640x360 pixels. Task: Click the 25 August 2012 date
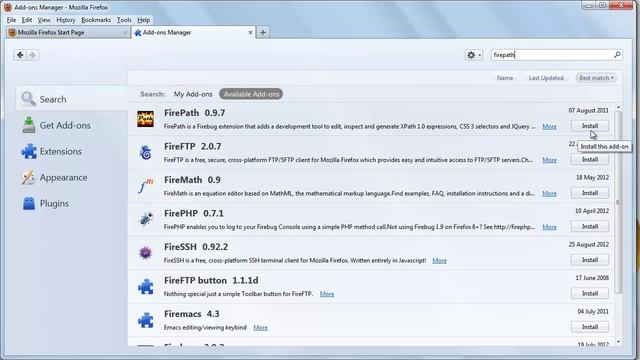click(x=588, y=244)
